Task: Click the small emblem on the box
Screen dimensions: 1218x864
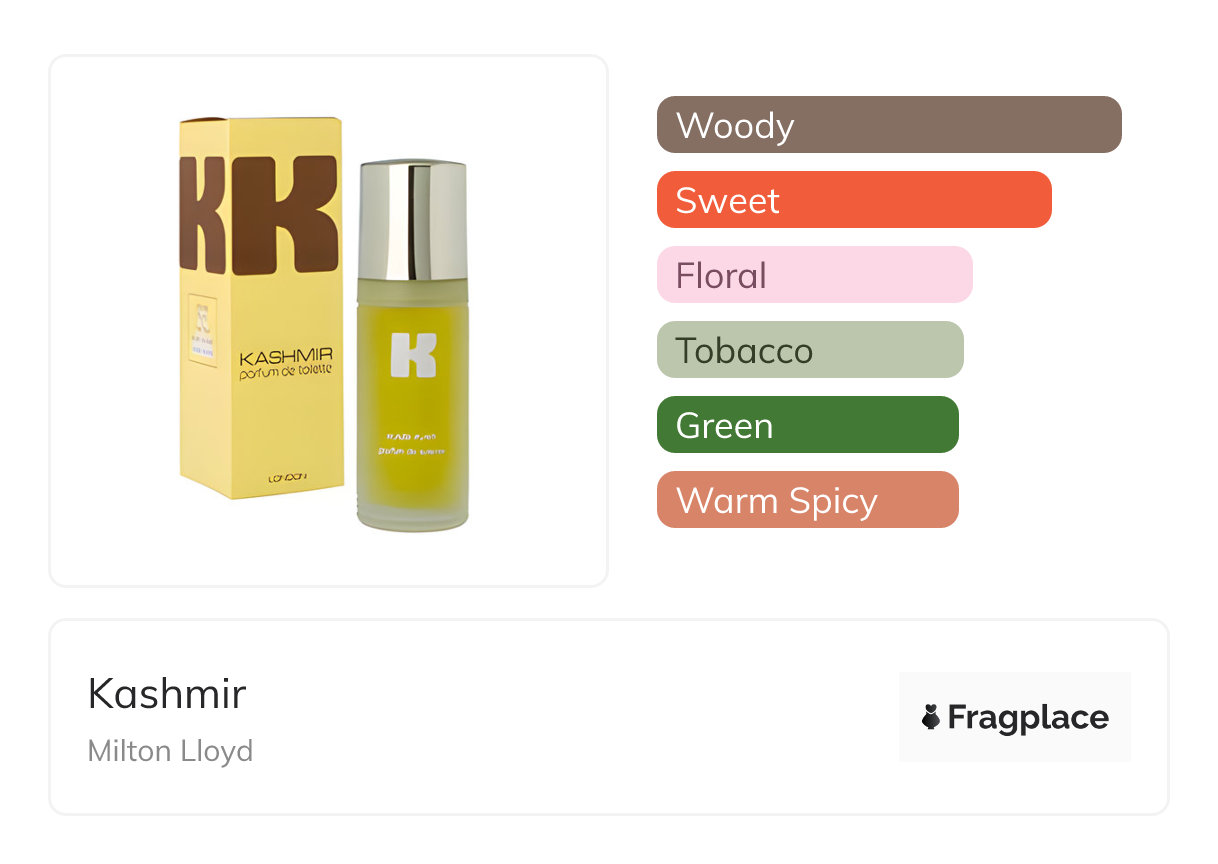Action: click(x=201, y=333)
